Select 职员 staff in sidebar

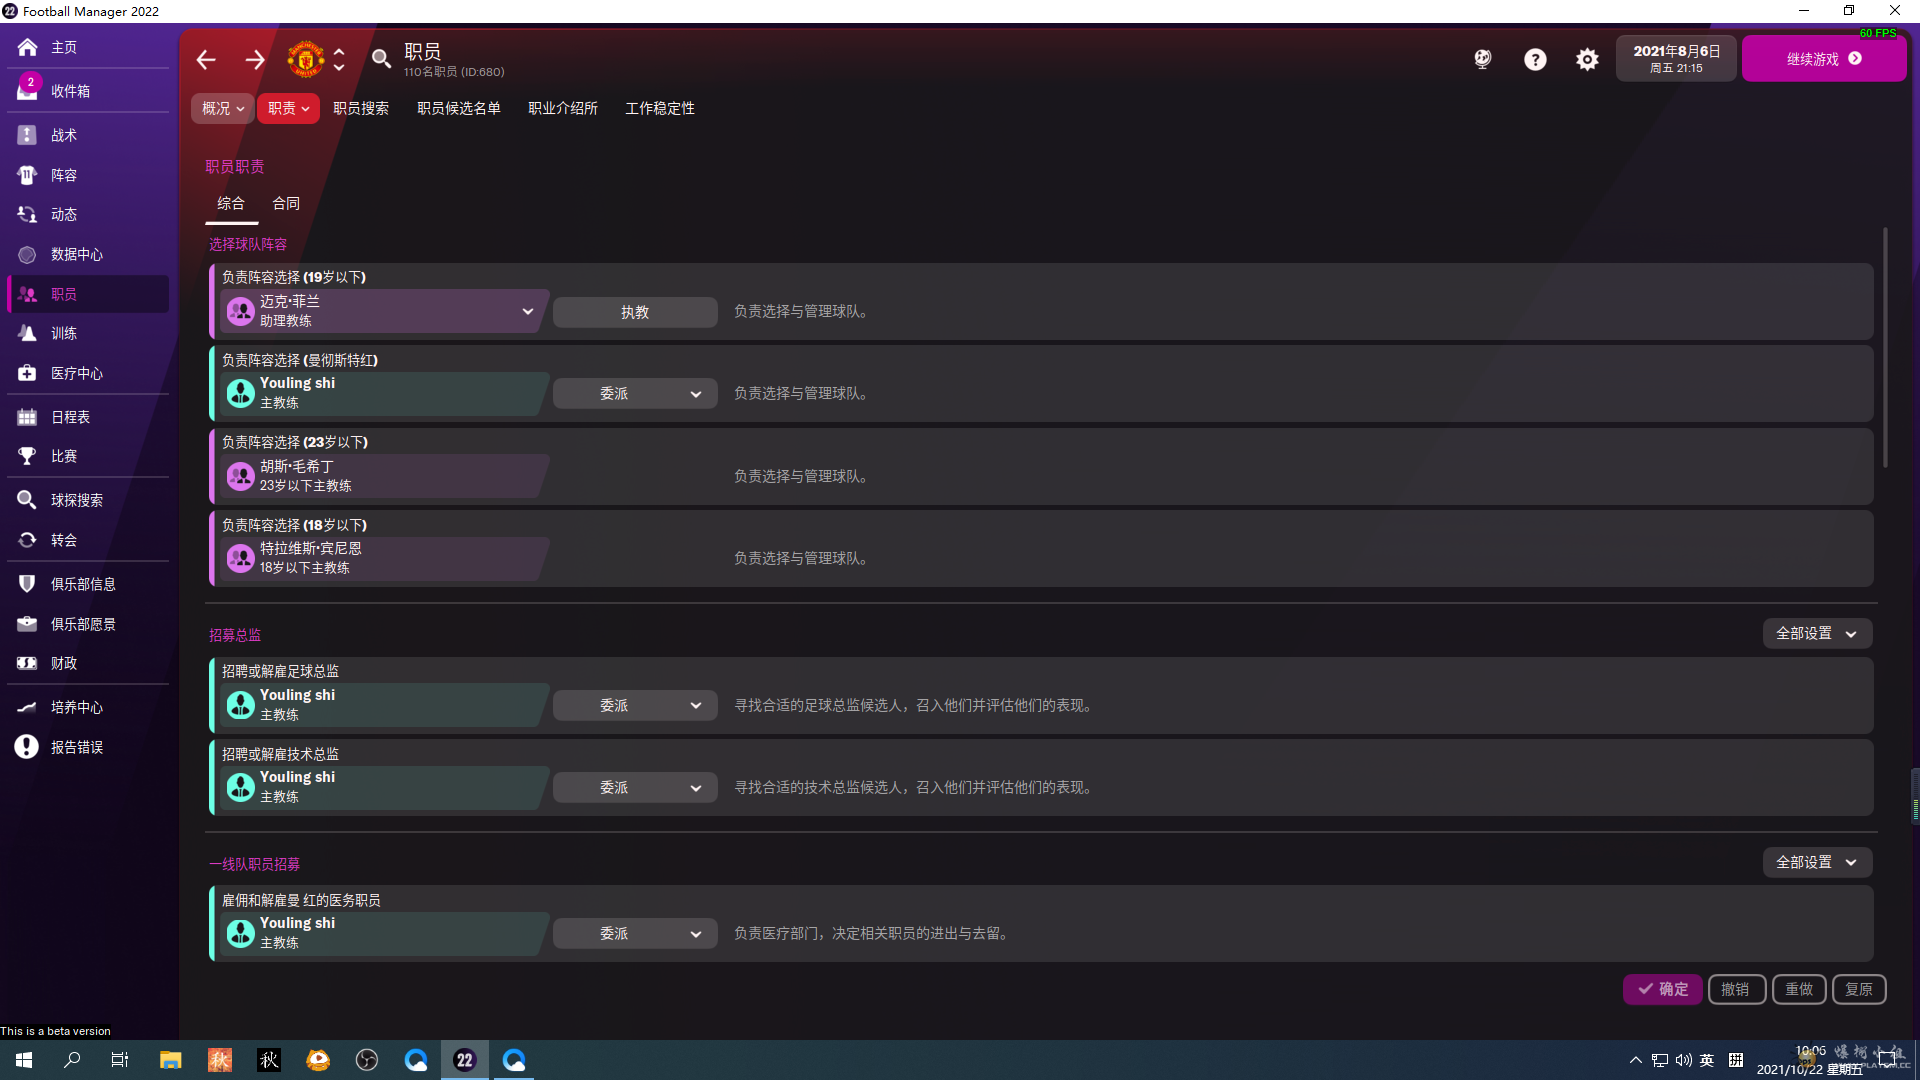pos(88,294)
